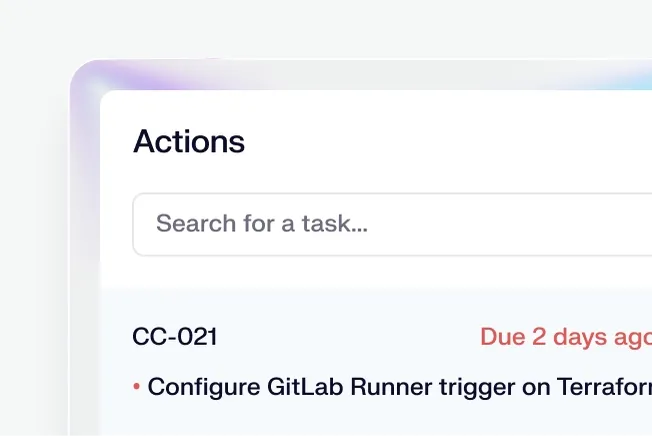Open task ID CC-021
This screenshot has height=436, width=652.
pos(174,338)
